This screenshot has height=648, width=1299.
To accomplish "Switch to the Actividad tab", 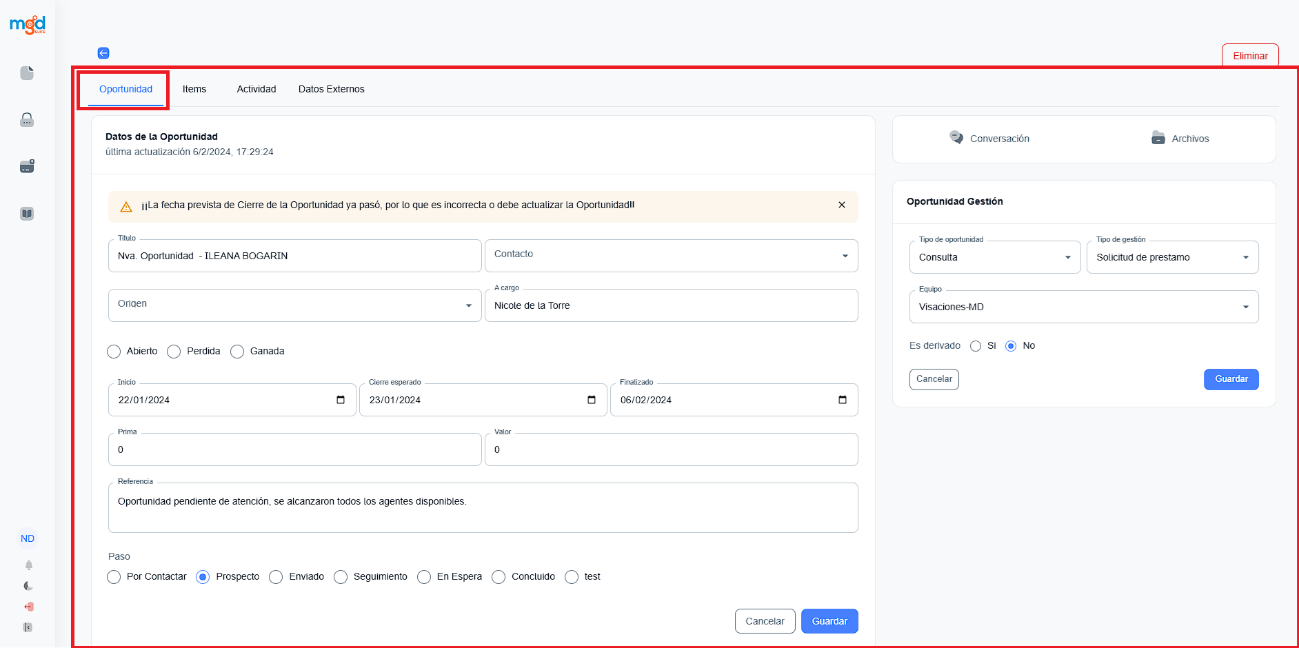I will click(256, 89).
